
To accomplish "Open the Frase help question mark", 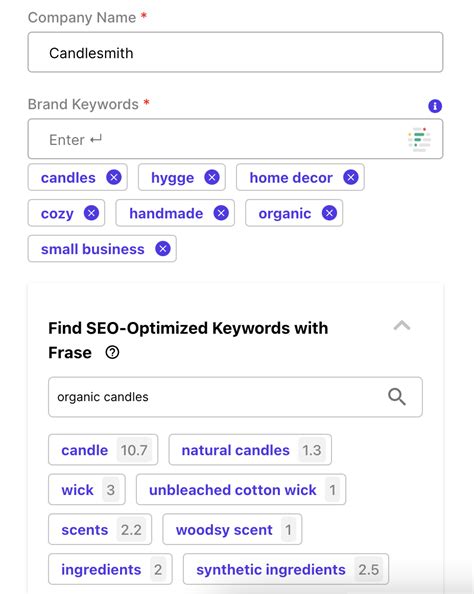I will (x=112, y=353).
